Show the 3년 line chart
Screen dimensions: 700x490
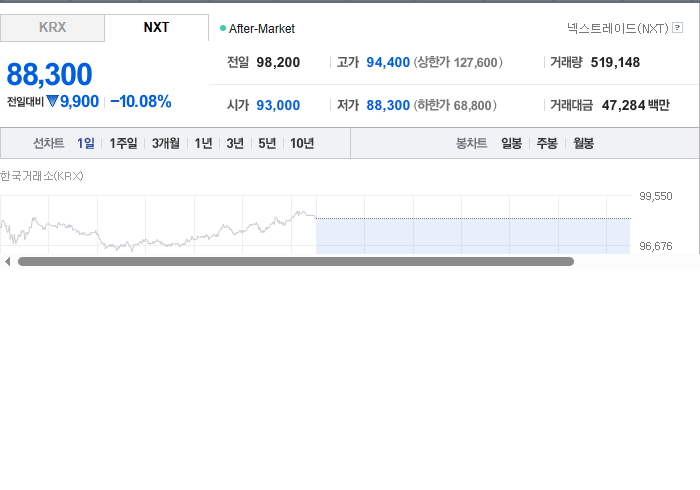pos(235,143)
